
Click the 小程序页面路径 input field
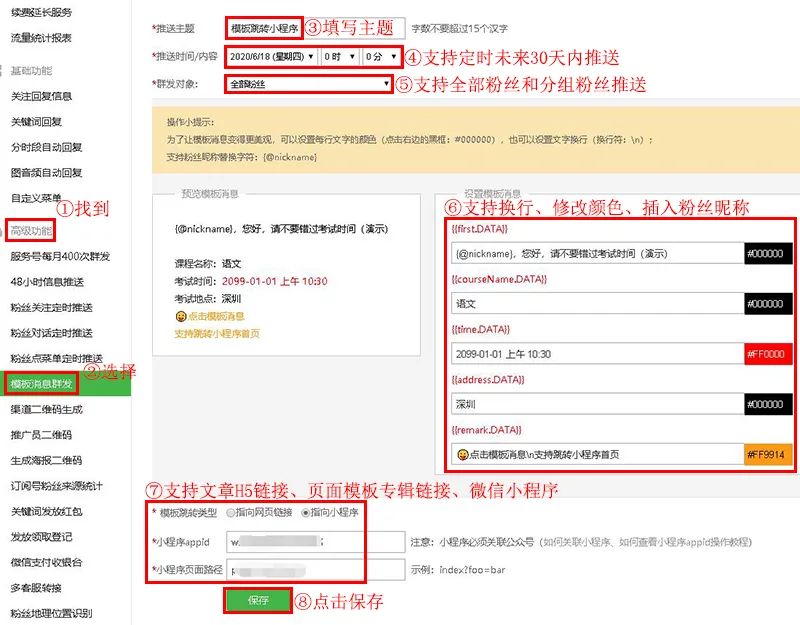point(315,570)
